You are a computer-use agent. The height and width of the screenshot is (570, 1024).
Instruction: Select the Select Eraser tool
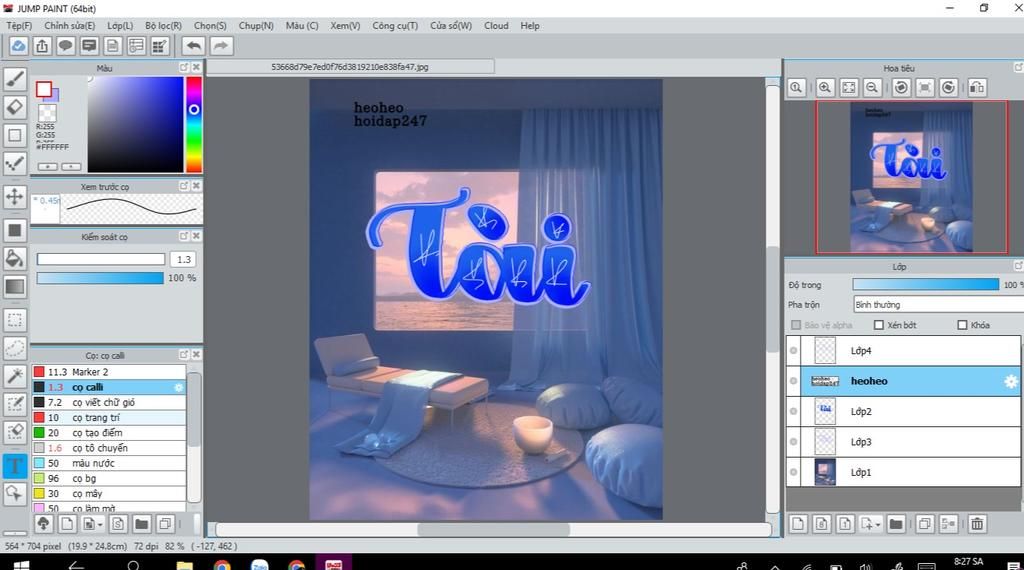click(15, 432)
